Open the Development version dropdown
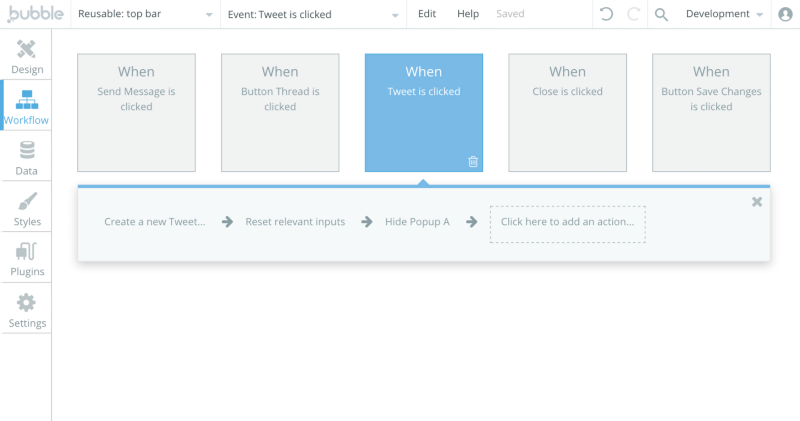The image size is (800, 421). point(723,14)
